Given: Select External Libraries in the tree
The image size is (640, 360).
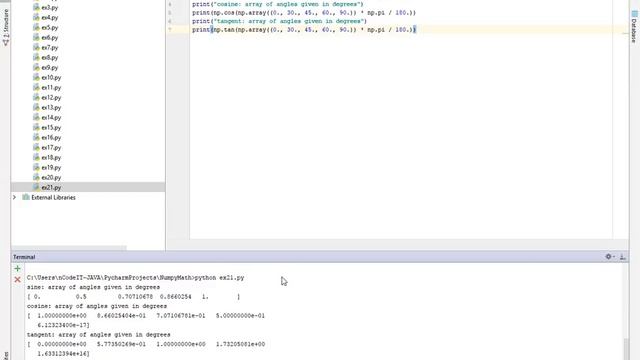Looking at the screenshot, I should pyautogui.click(x=53, y=198).
